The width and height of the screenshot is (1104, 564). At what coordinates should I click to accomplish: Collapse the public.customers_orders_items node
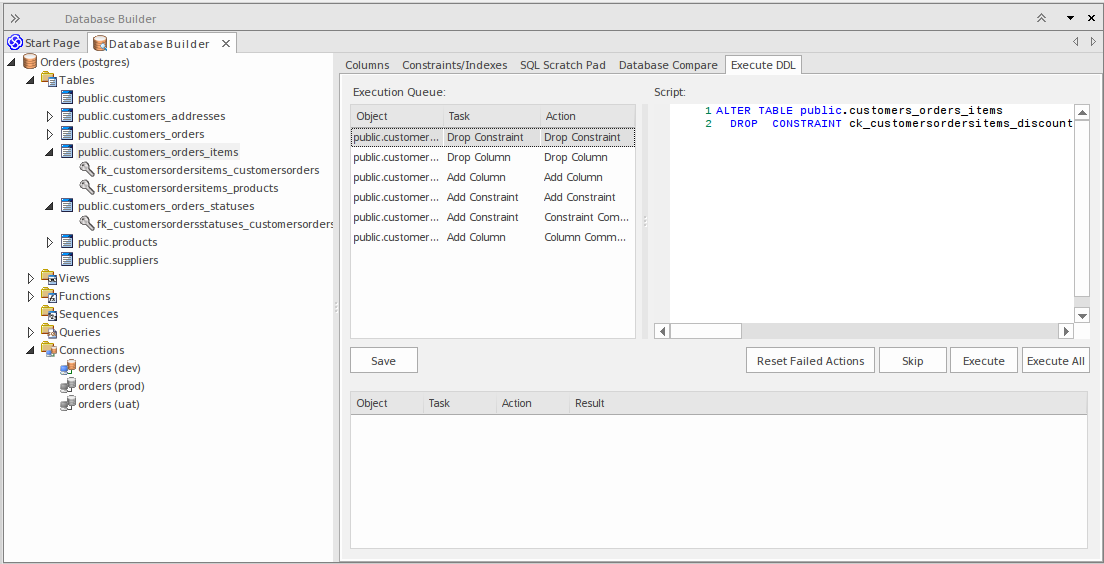pos(50,153)
